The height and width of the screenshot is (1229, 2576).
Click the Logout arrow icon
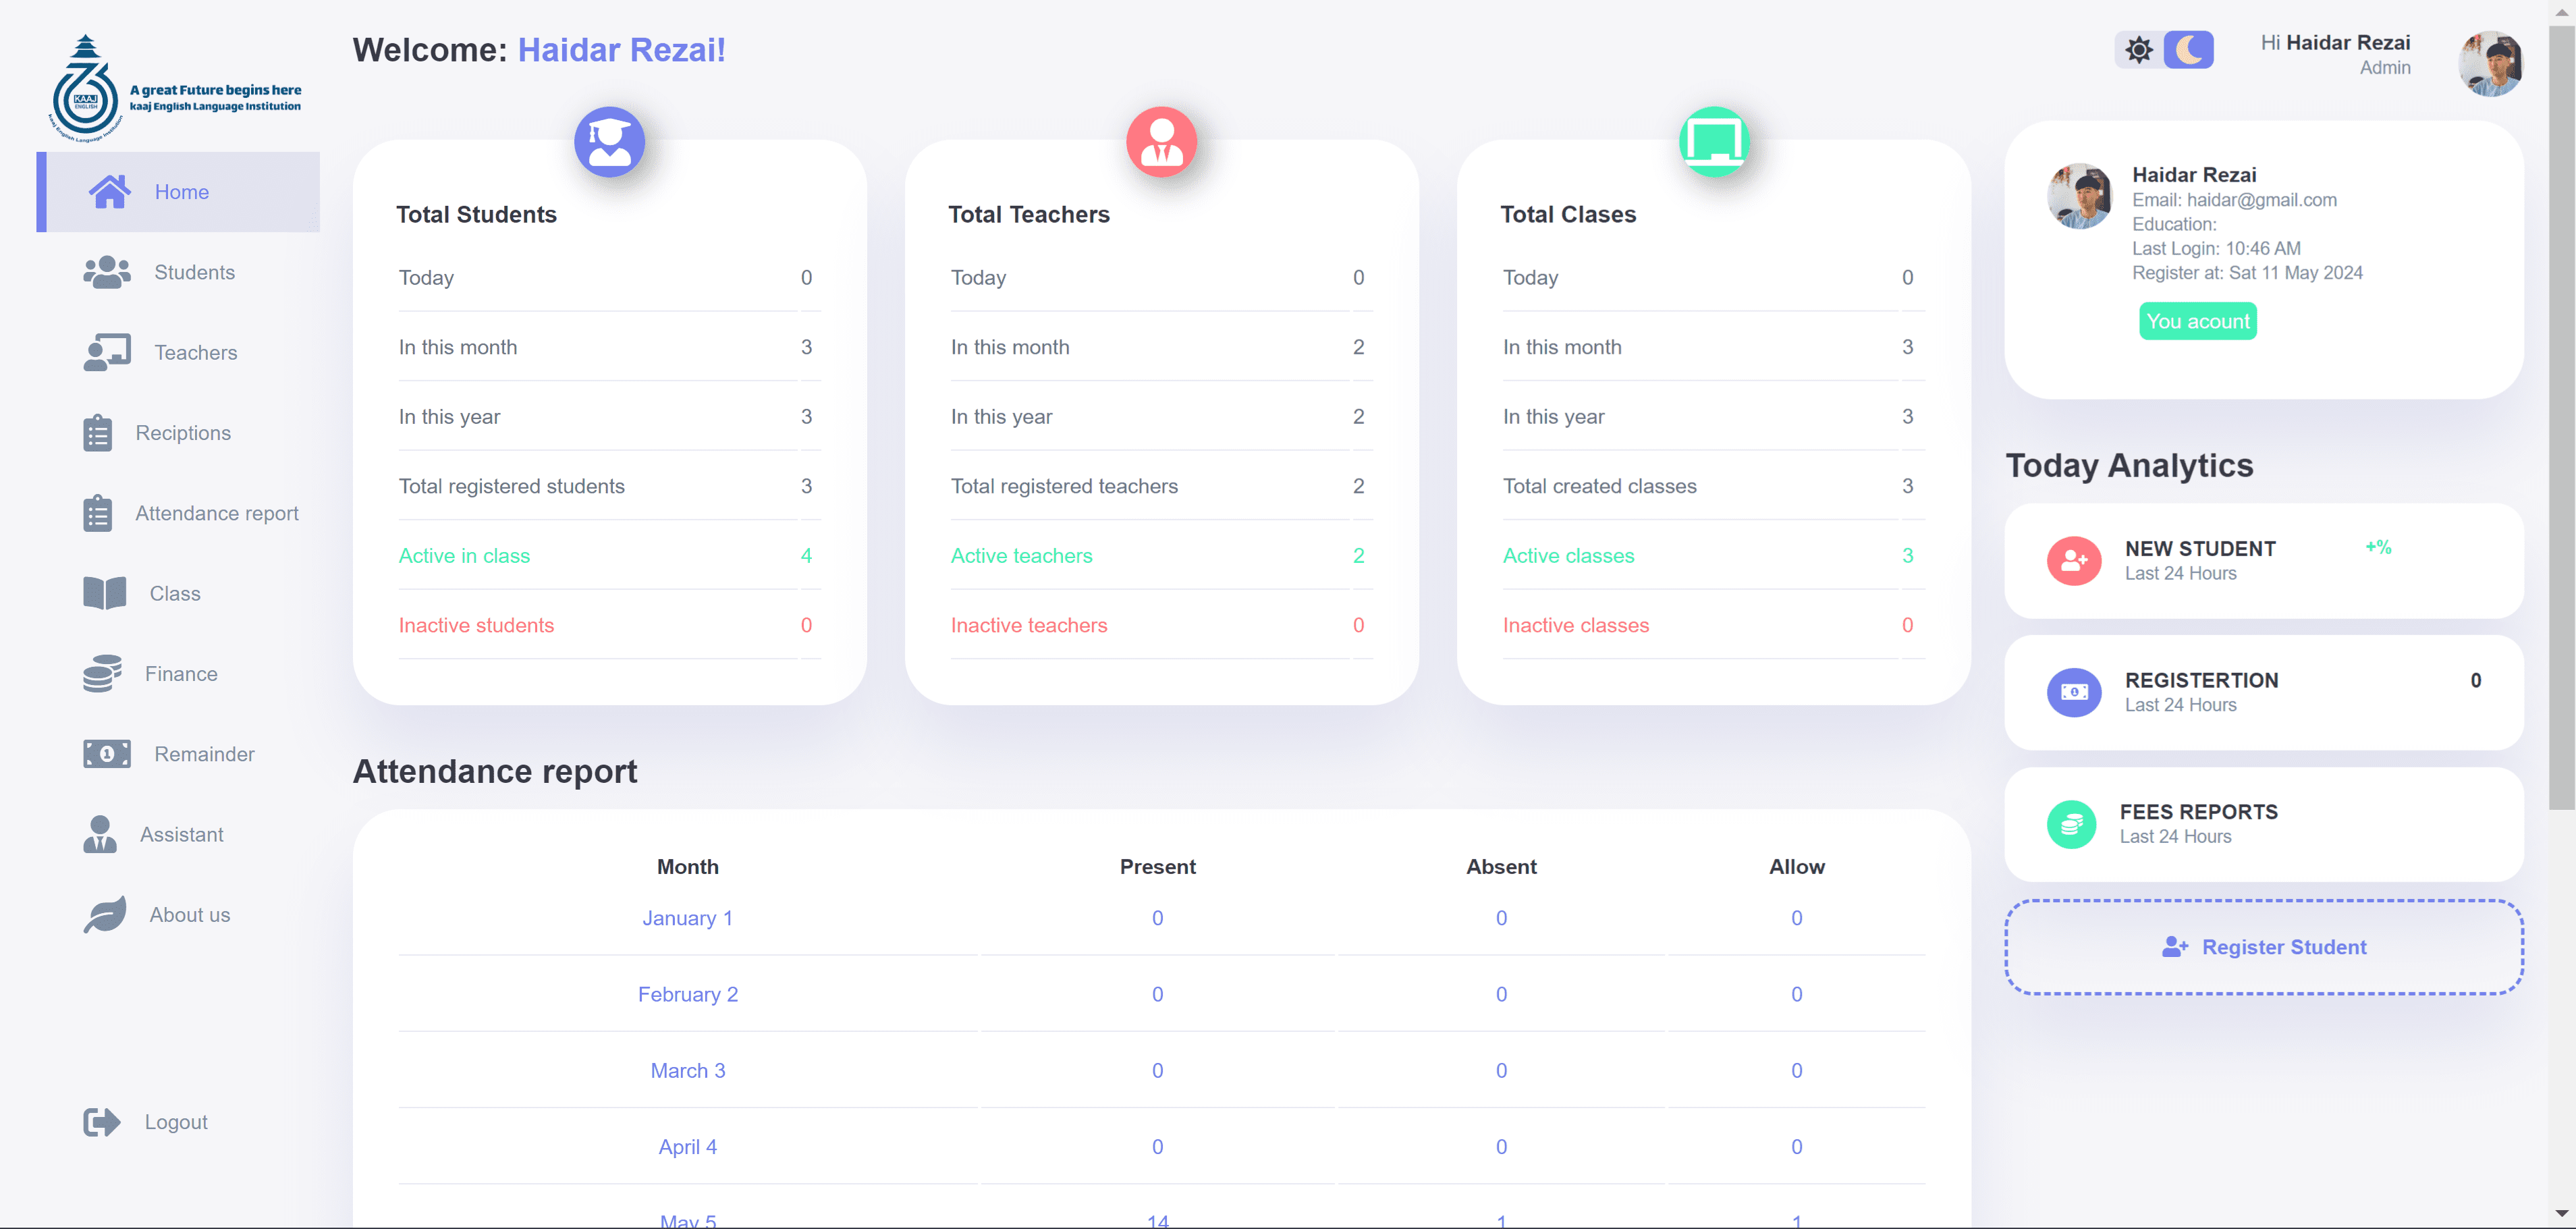[102, 1122]
